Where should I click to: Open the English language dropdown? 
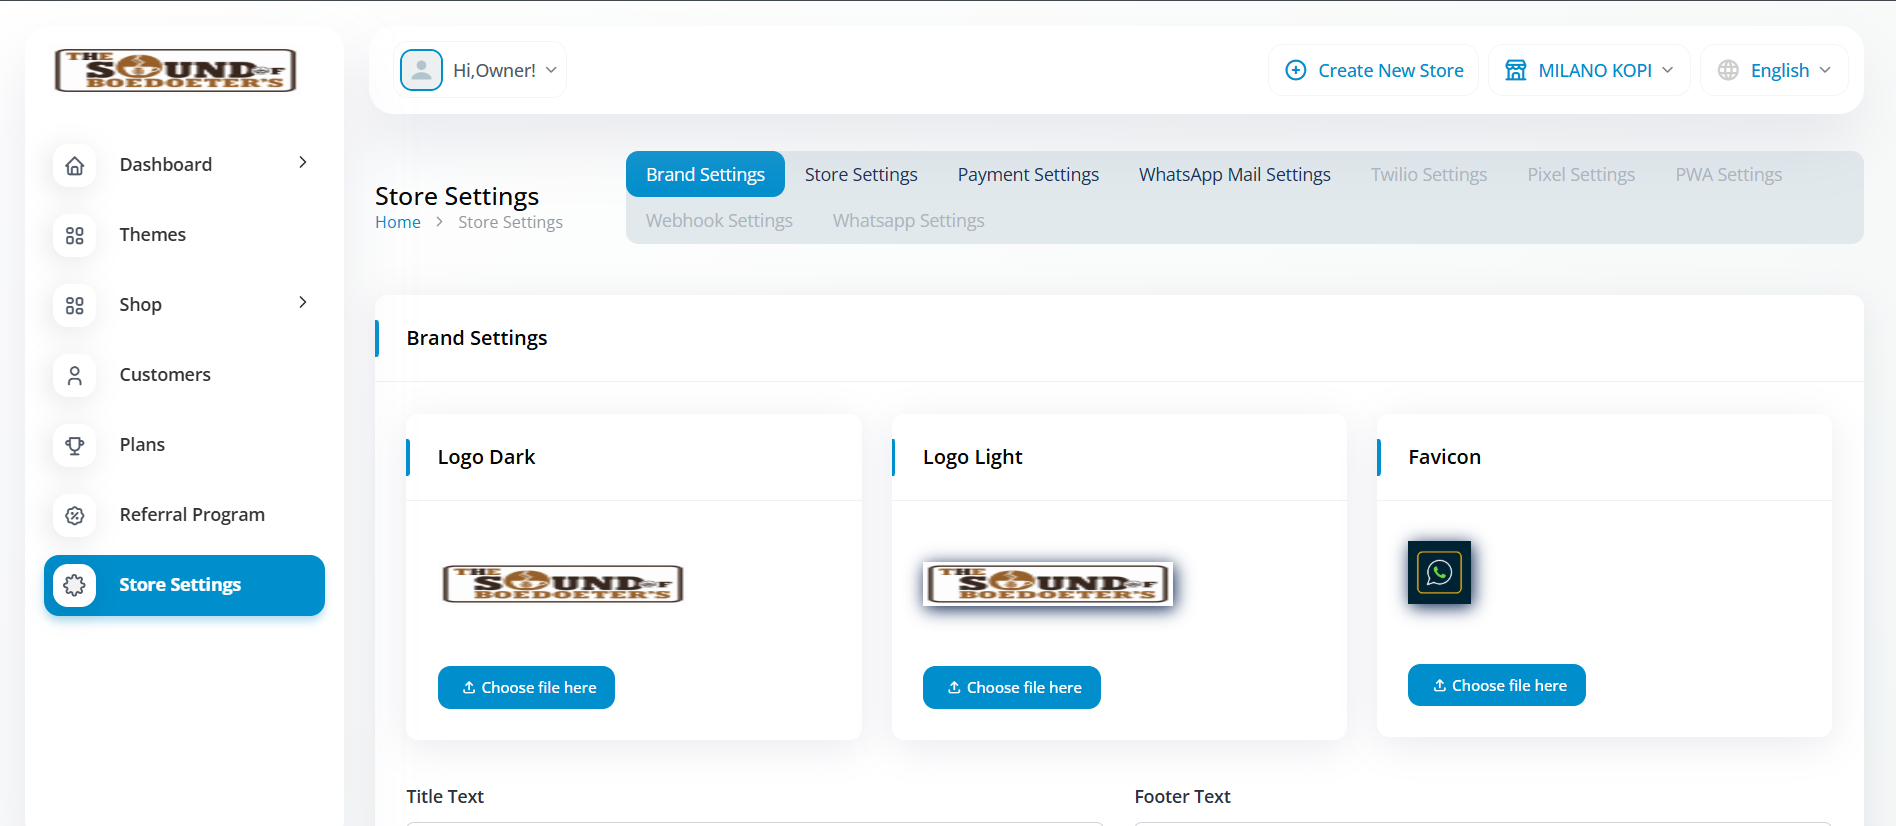pos(1774,70)
